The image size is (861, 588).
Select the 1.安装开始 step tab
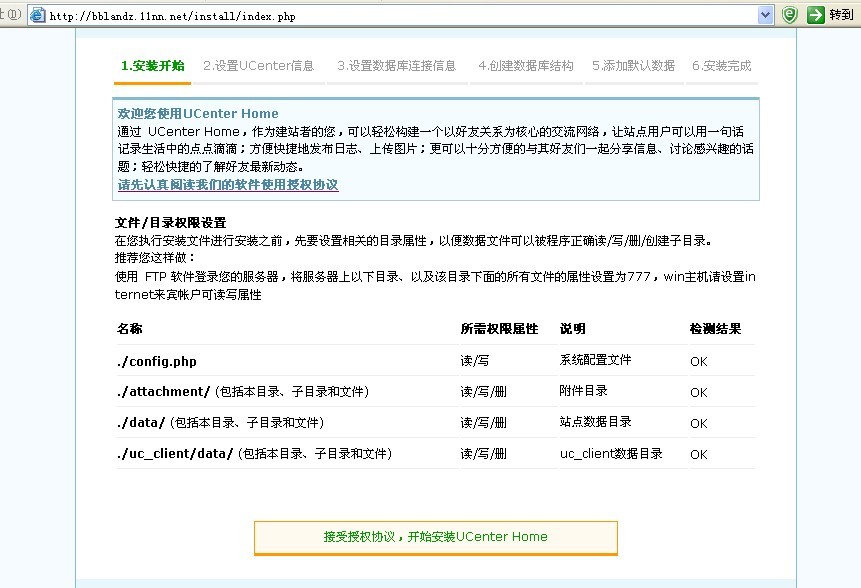coord(153,66)
